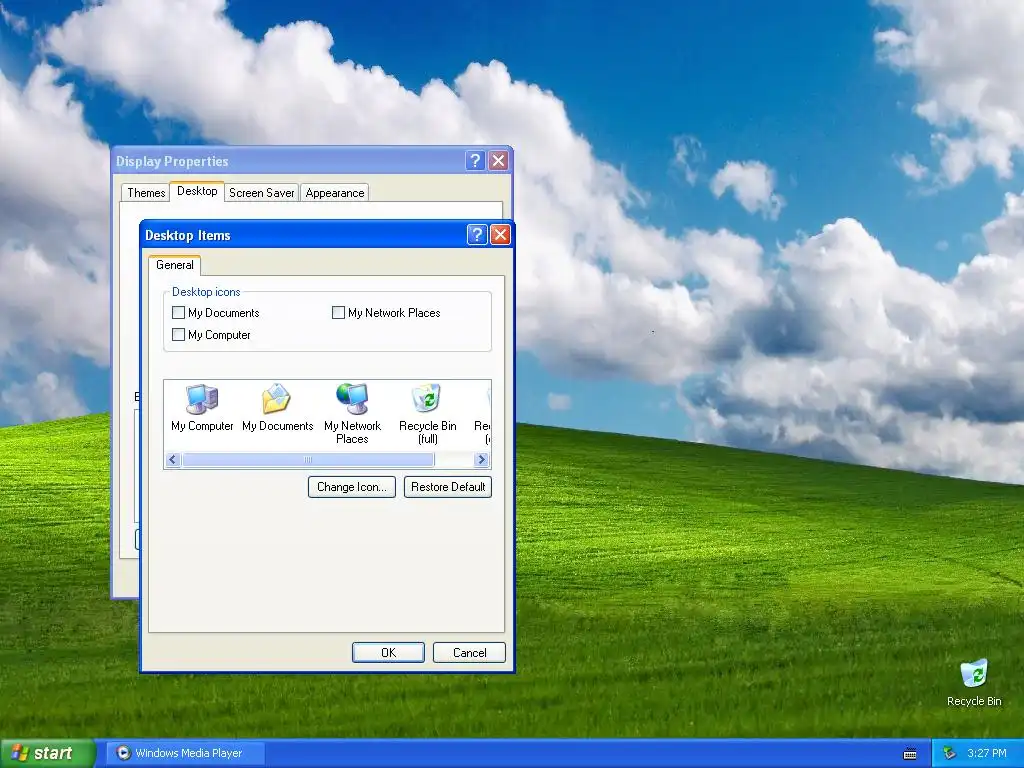Click the icon list's left scroll arrow
Viewport: 1024px width, 768px height.
(173, 460)
